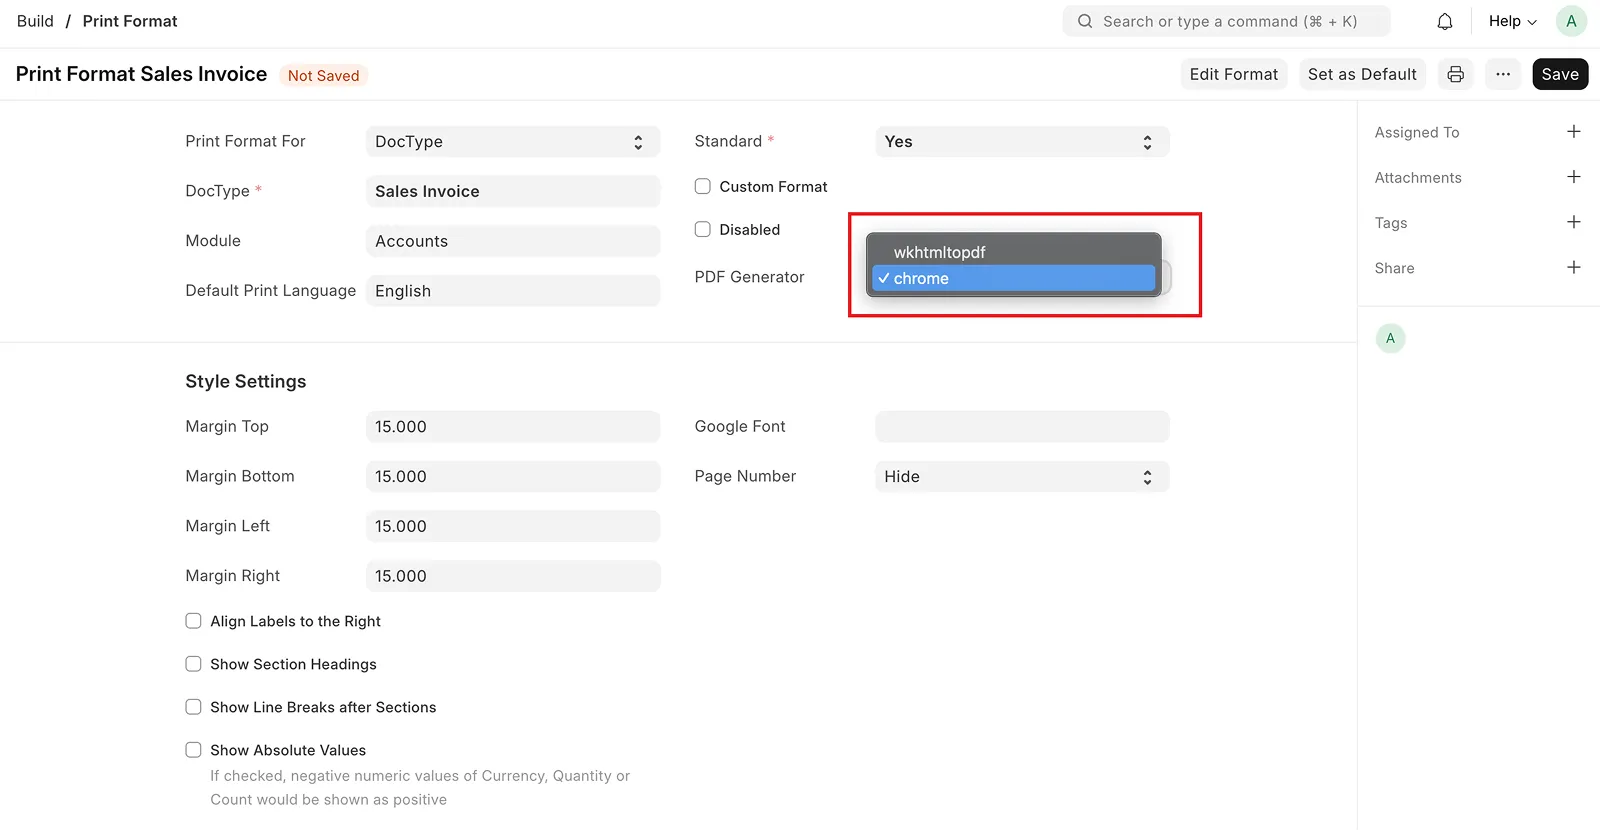The height and width of the screenshot is (831, 1600).
Task: Open the user avatar in top bar
Action: [1571, 21]
